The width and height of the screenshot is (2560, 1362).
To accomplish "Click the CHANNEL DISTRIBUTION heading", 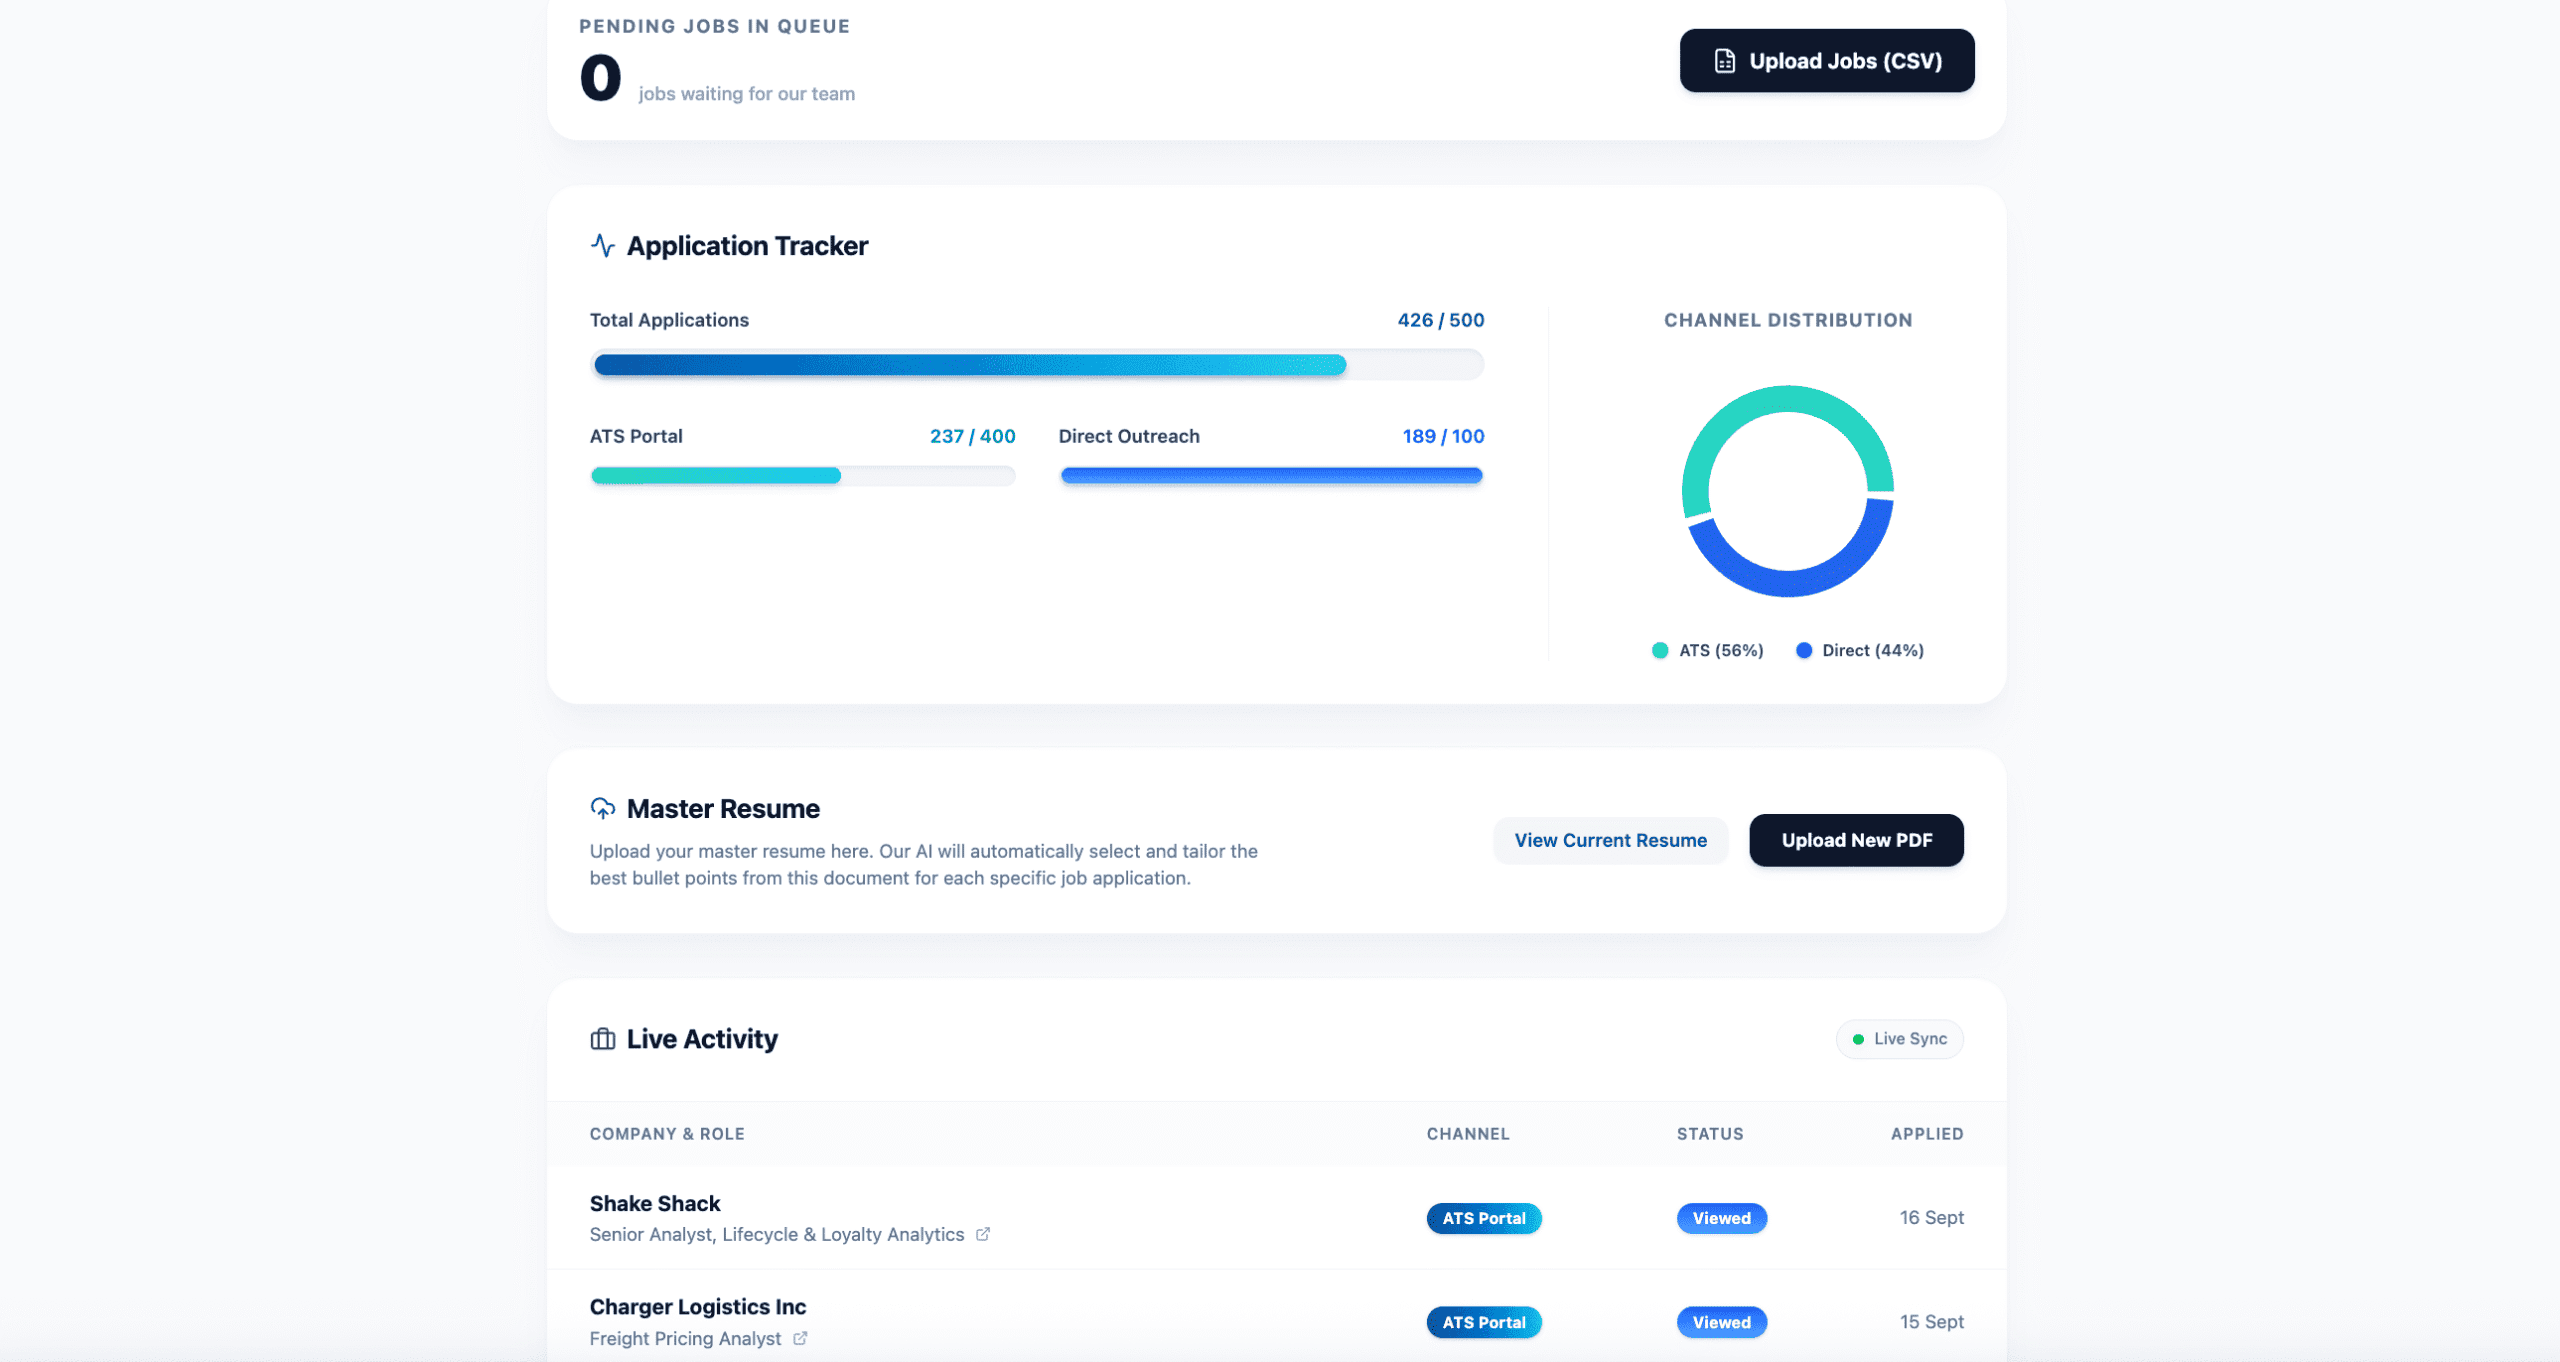I will (1788, 320).
